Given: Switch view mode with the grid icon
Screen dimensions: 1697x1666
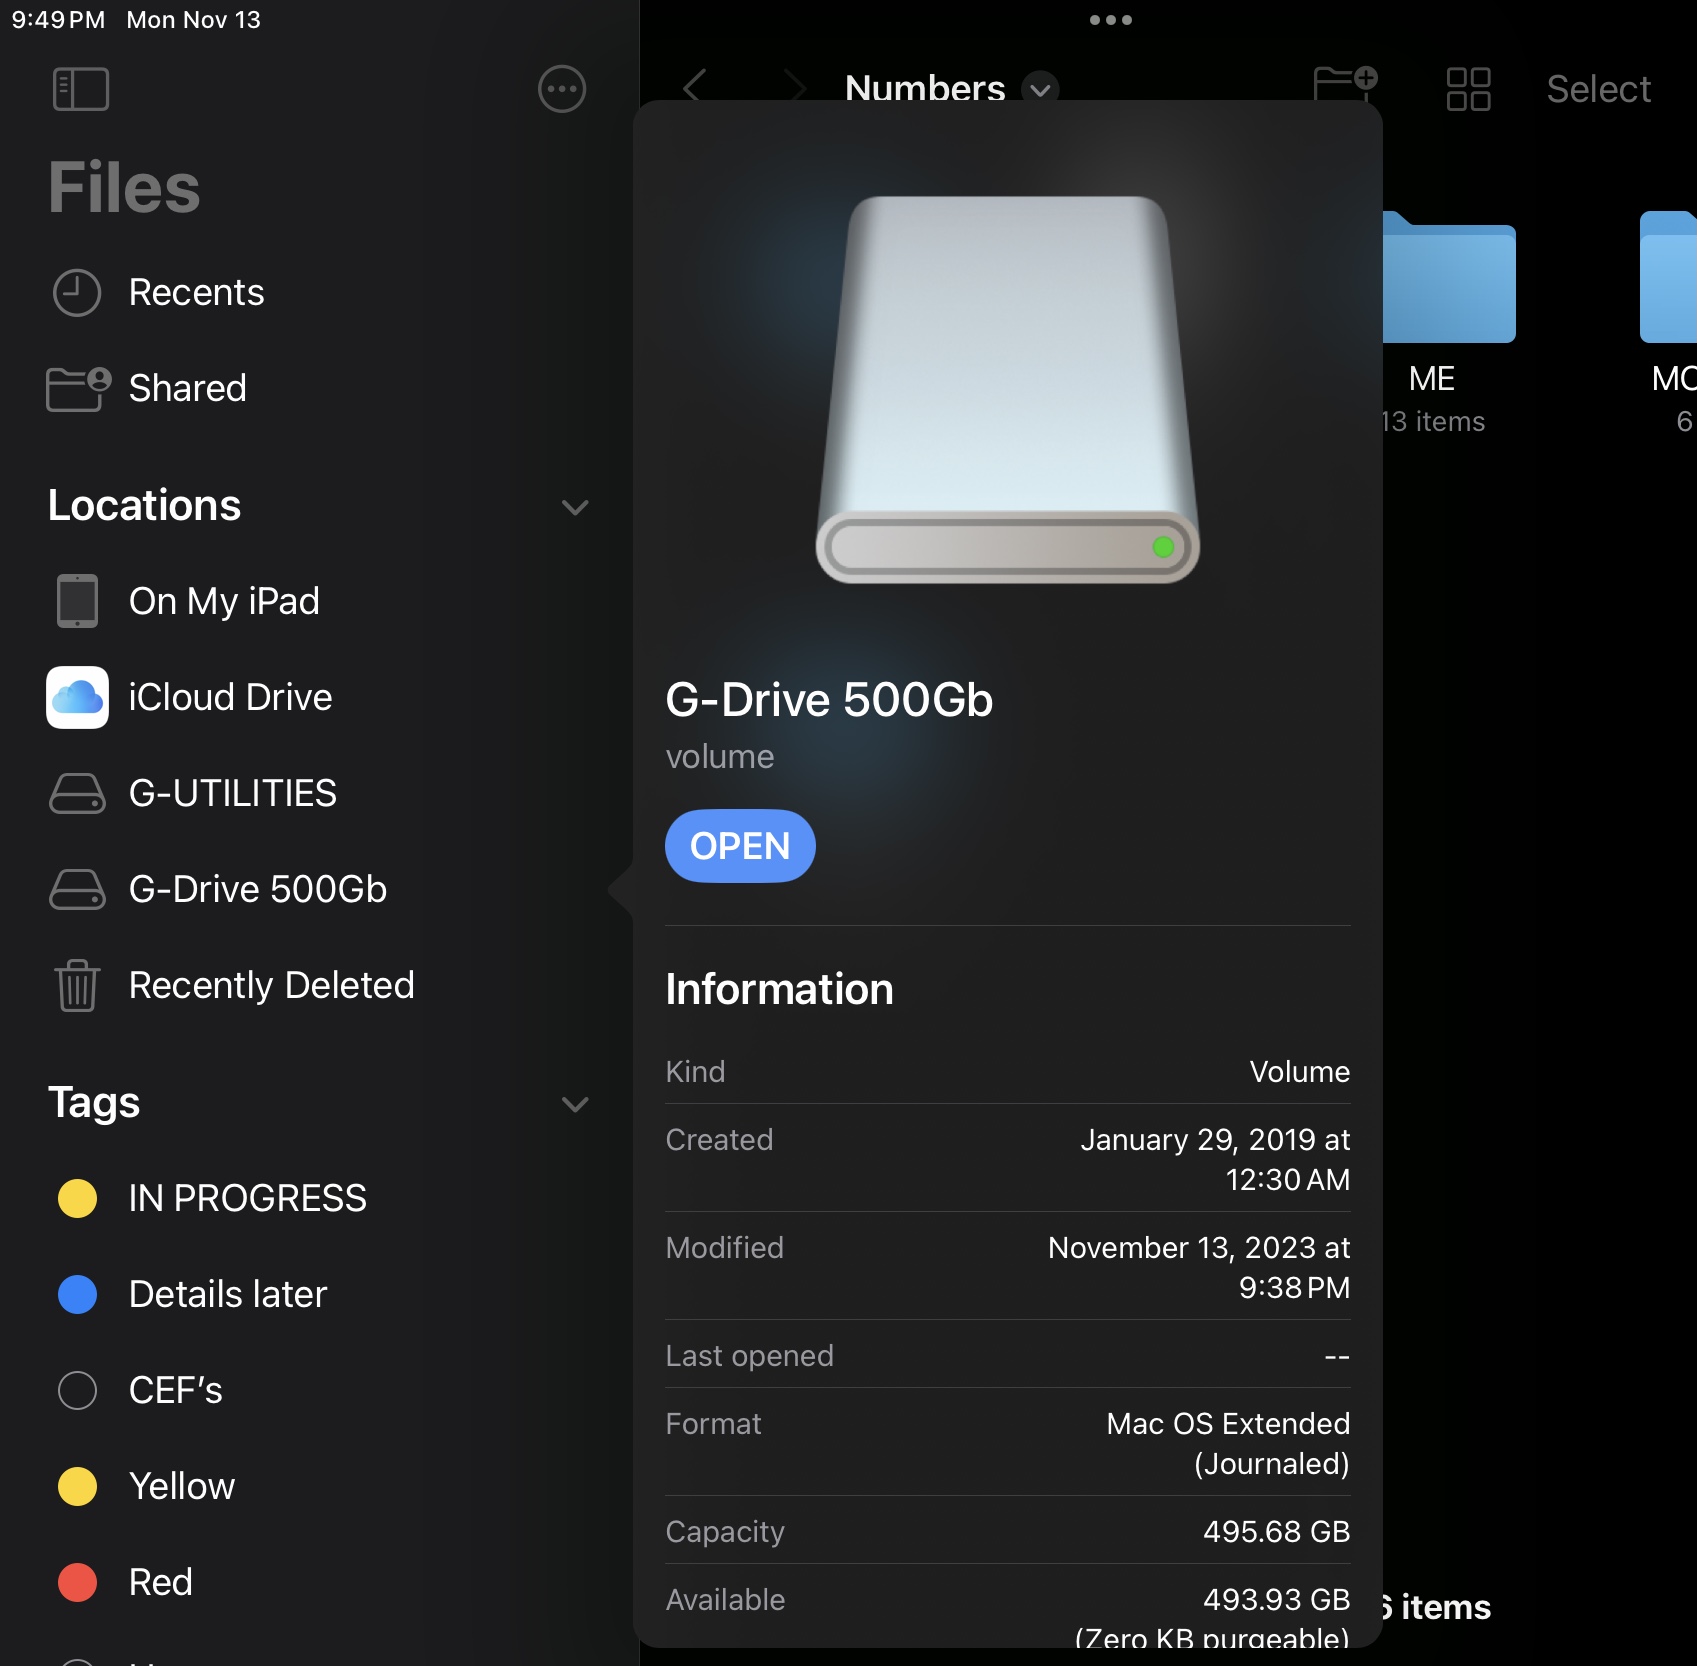Looking at the screenshot, I should tap(1468, 89).
